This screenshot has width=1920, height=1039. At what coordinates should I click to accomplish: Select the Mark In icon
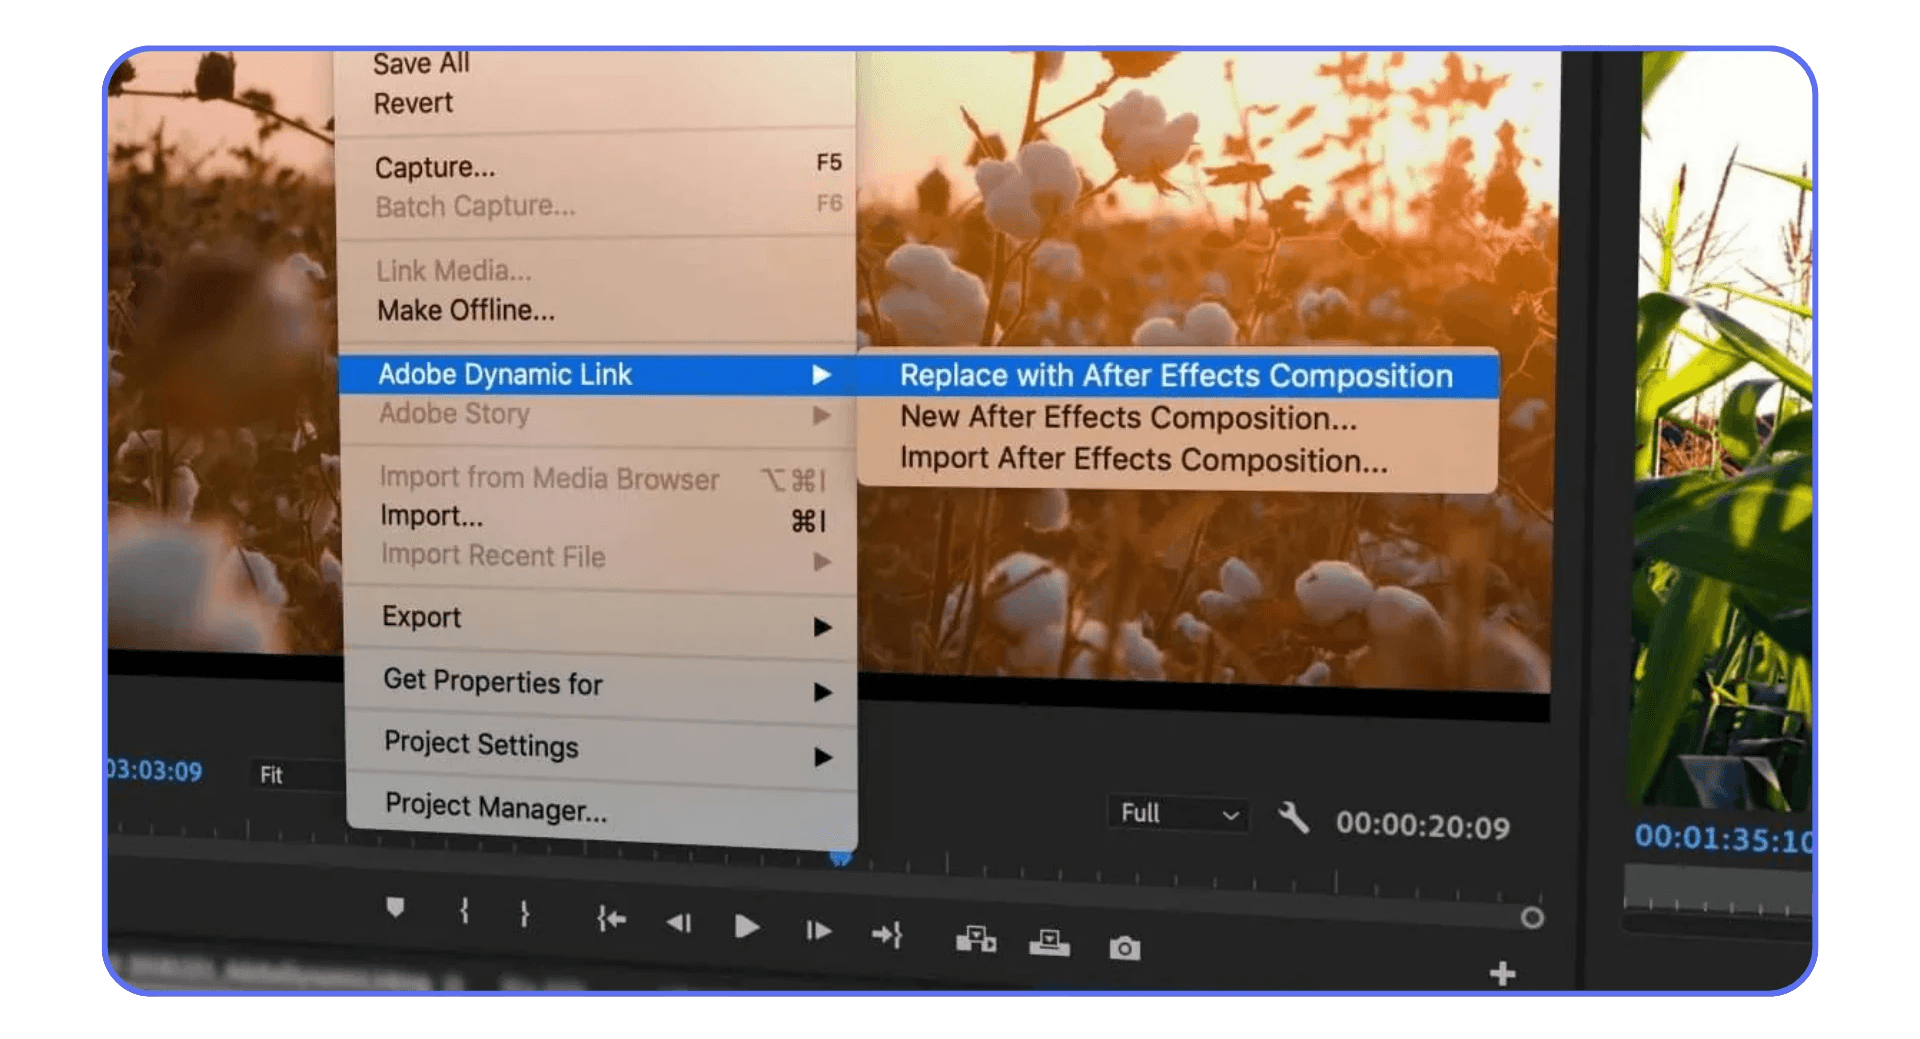point(463,911)
